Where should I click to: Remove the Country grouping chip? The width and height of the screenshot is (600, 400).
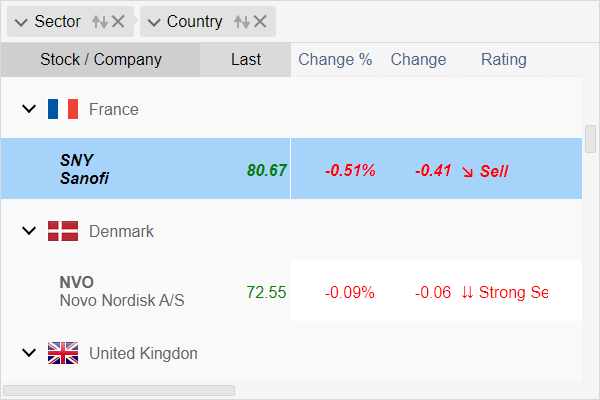click(261, 21)
